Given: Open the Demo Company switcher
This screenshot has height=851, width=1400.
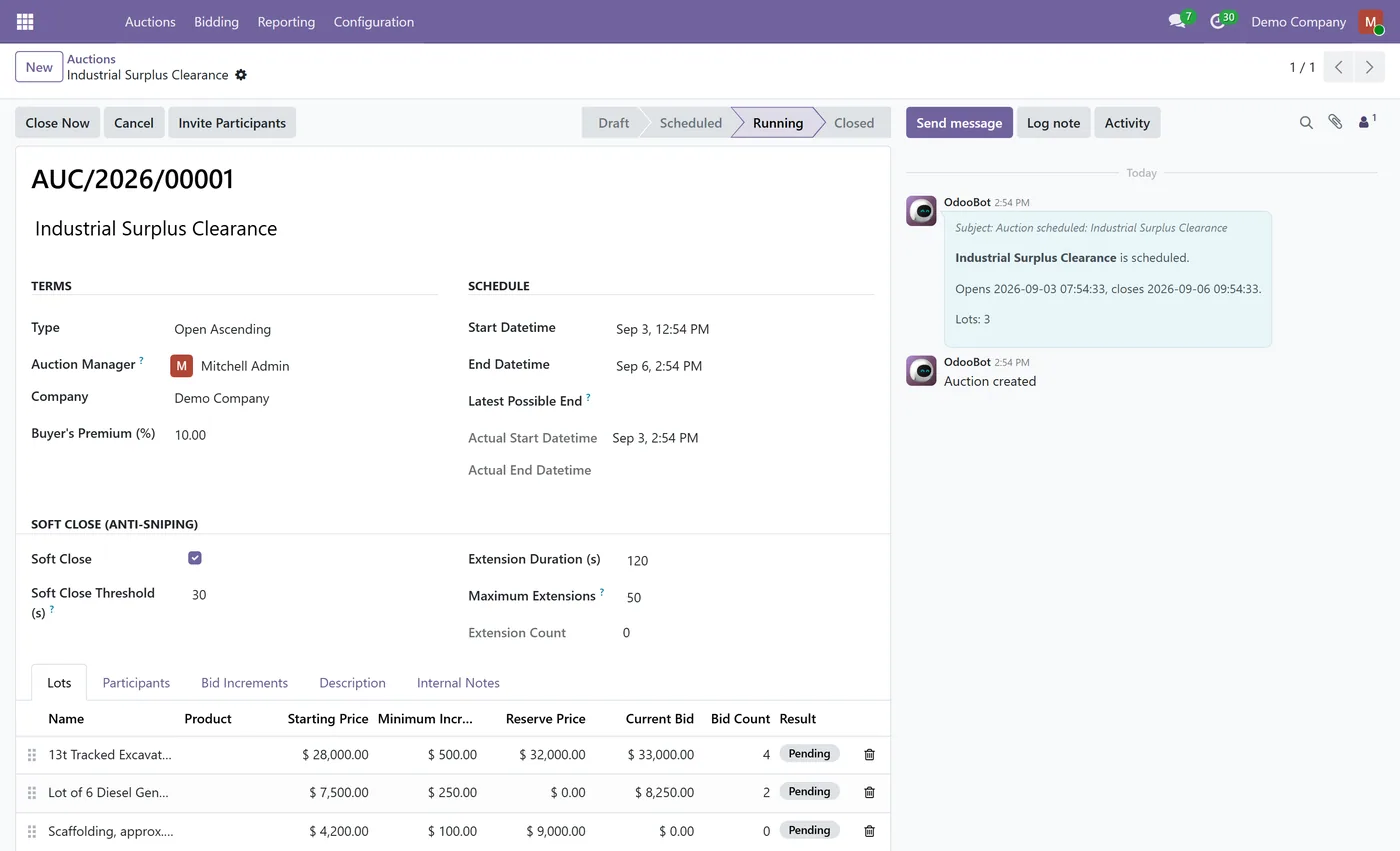Looking at the screenshot, I should (1298, 21).
